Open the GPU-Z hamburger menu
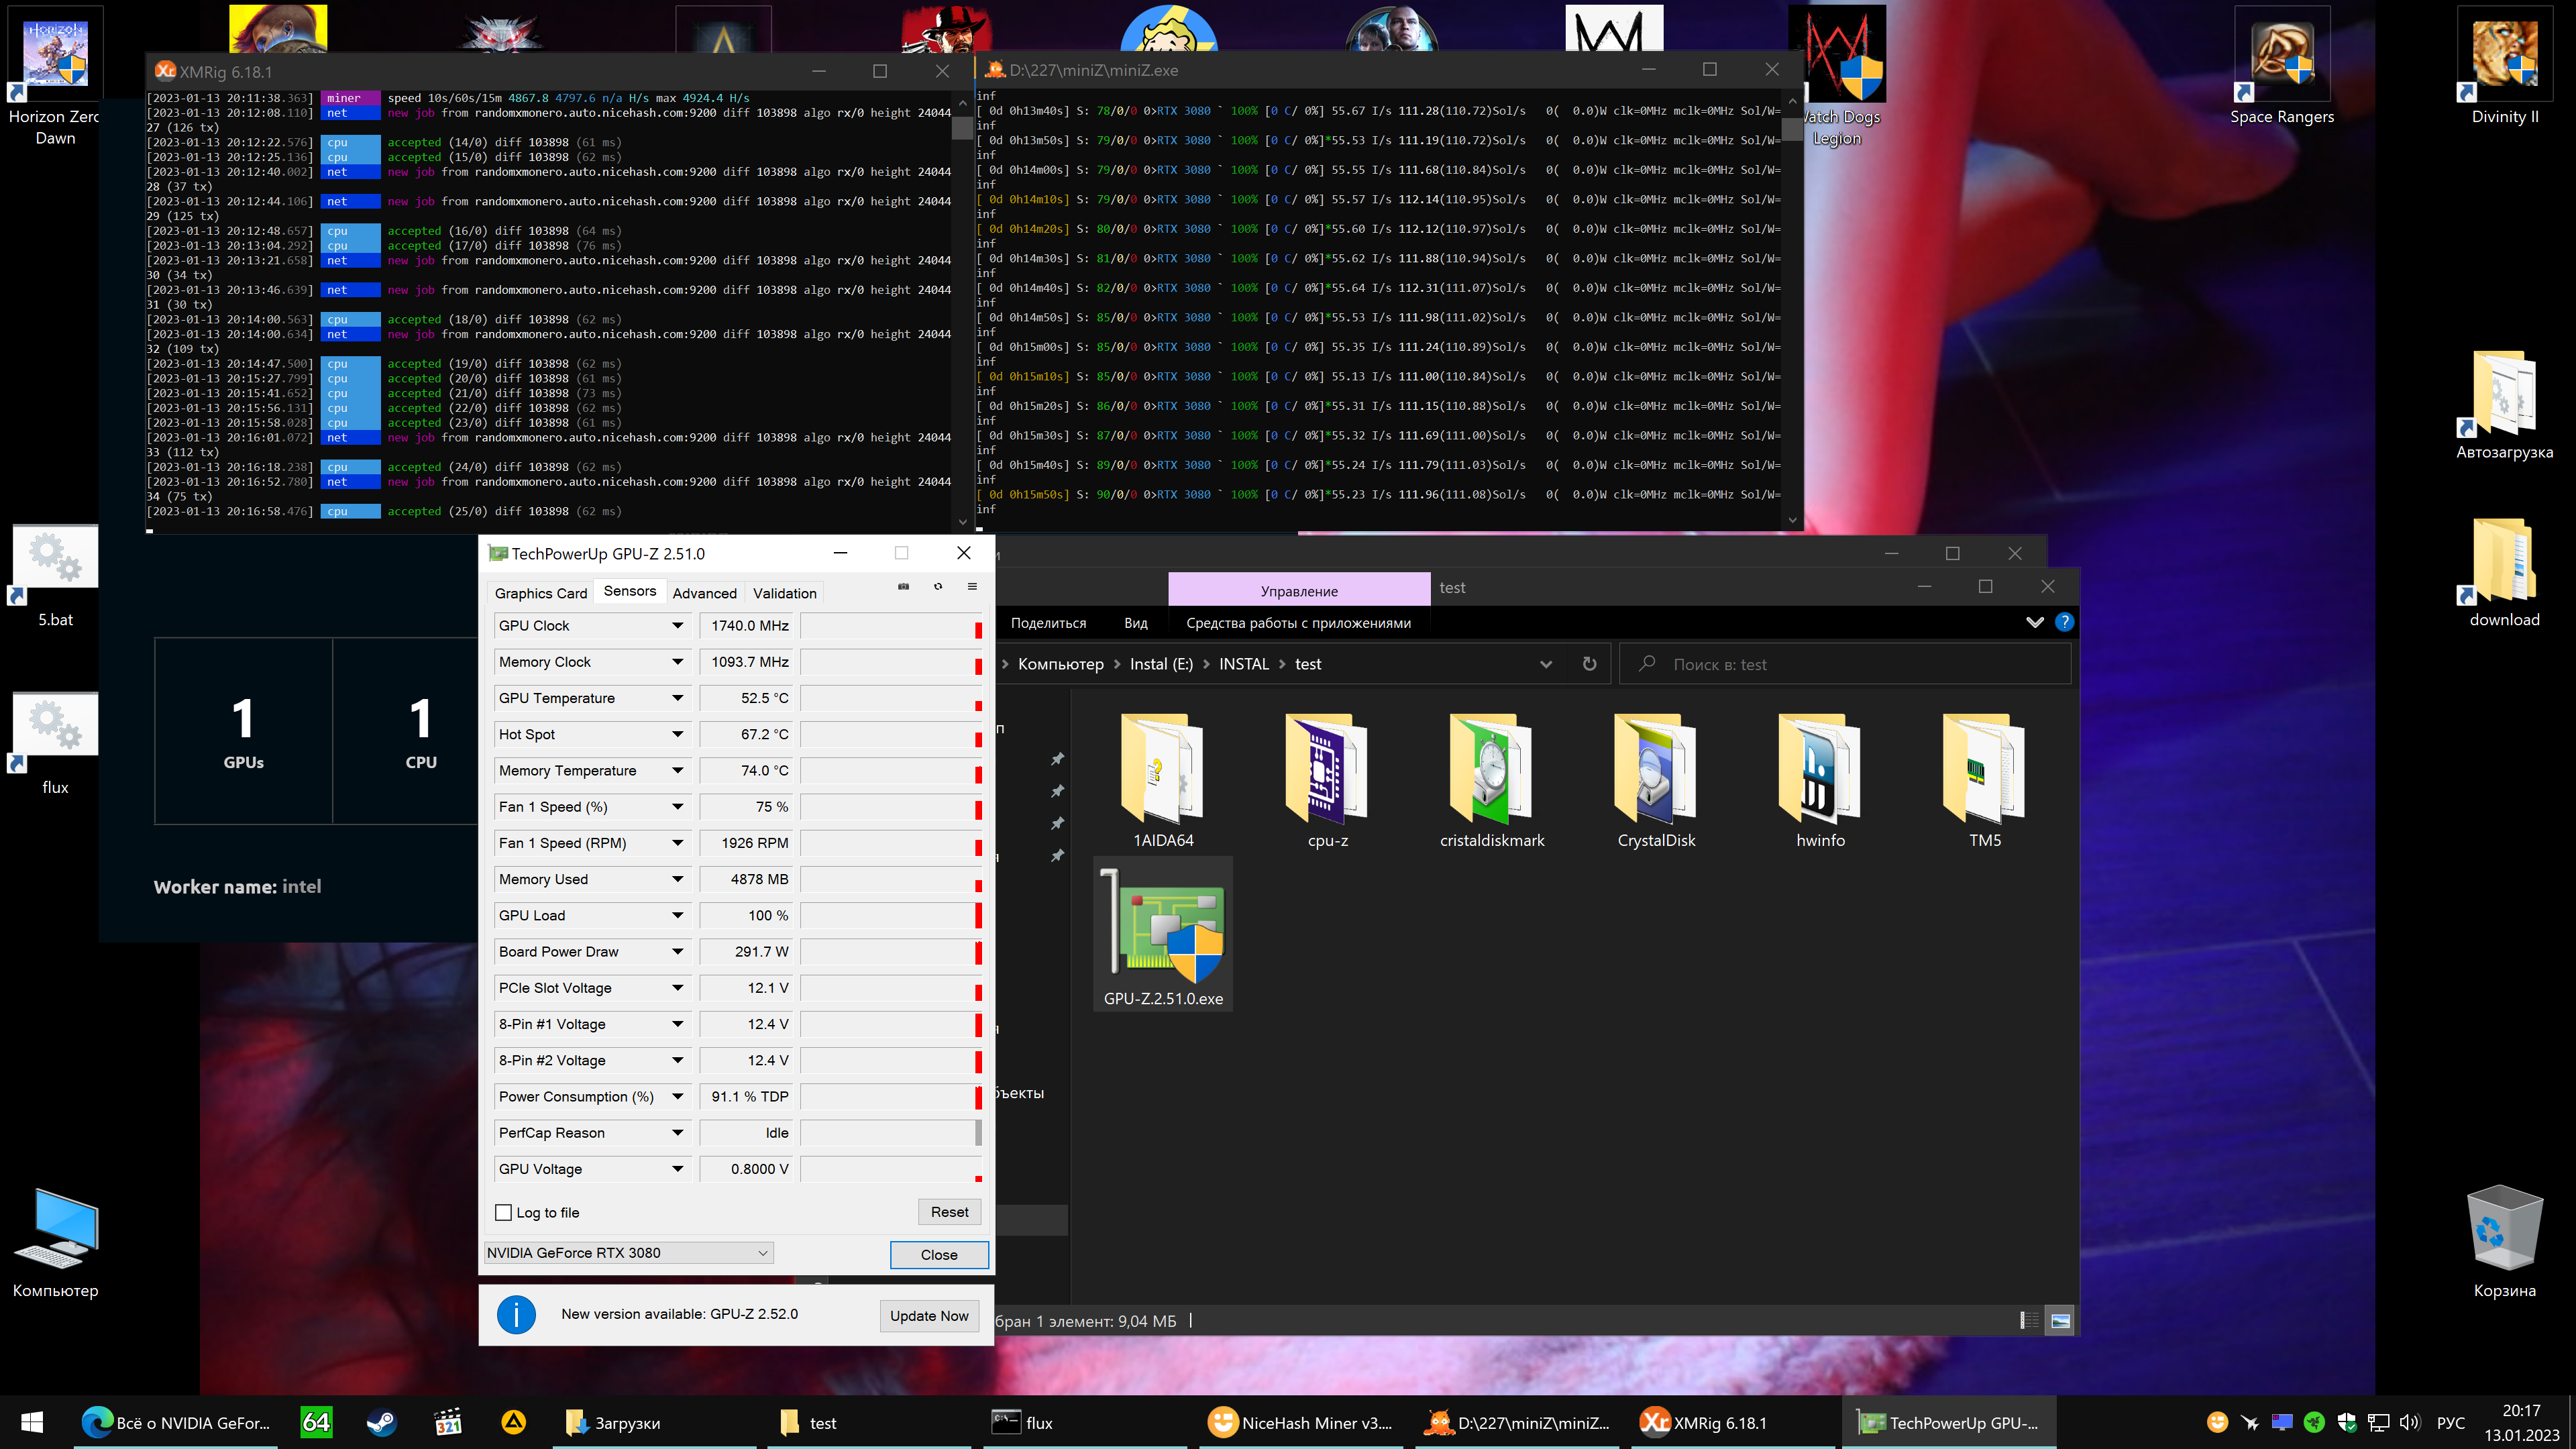 point(972,587)
